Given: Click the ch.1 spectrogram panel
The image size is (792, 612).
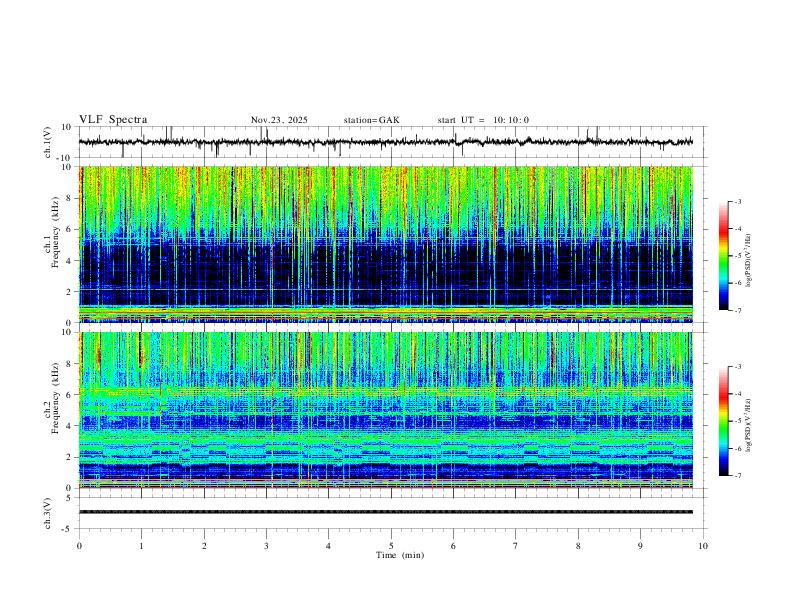Looking at the screenshot, I should (386, 244).
